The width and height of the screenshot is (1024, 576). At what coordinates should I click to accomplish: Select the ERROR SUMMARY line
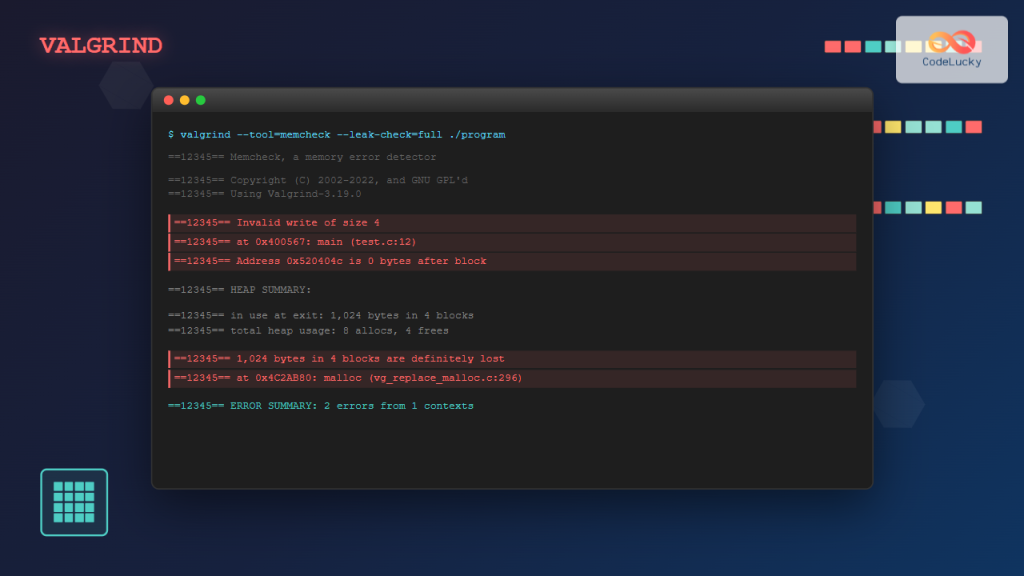click(x=320, y=406)
